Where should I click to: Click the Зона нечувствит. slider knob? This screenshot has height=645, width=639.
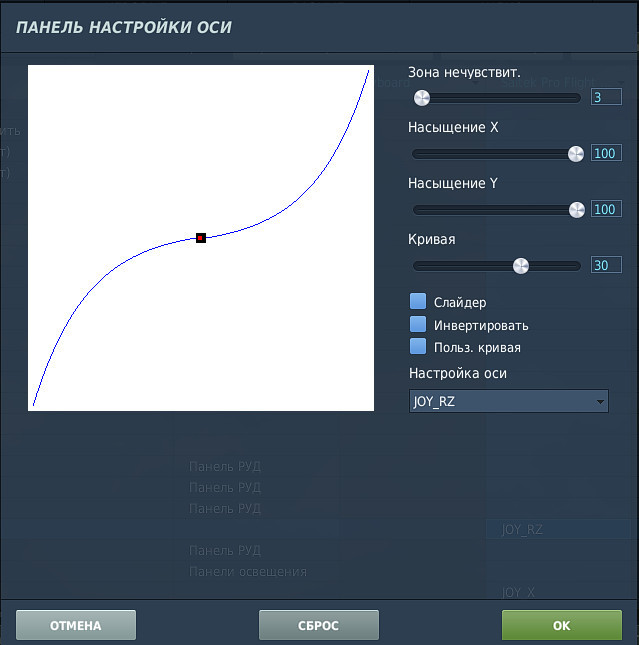point(422,98)
